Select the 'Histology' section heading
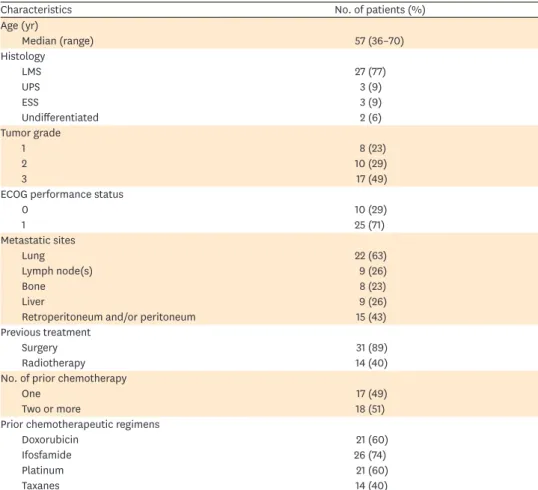Viewport: 538px width, 490px height. coord(23,56)
